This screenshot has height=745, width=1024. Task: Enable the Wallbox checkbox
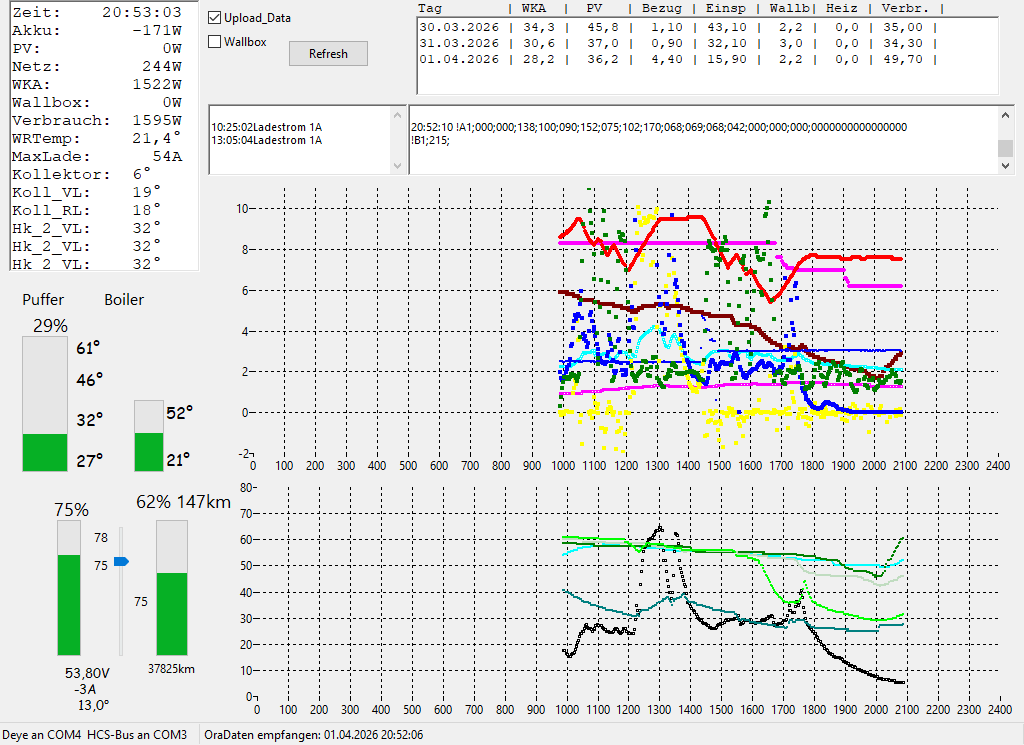214,42
